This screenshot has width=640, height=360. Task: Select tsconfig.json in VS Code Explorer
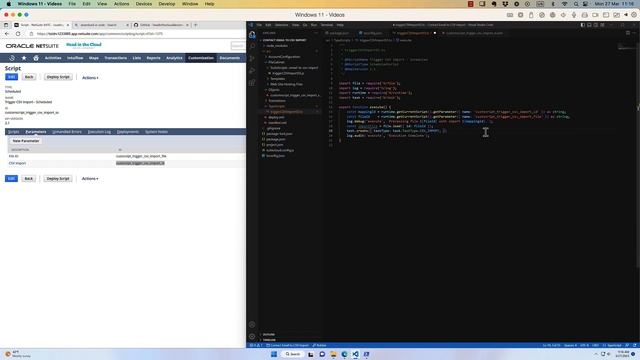tap(276, 156)
